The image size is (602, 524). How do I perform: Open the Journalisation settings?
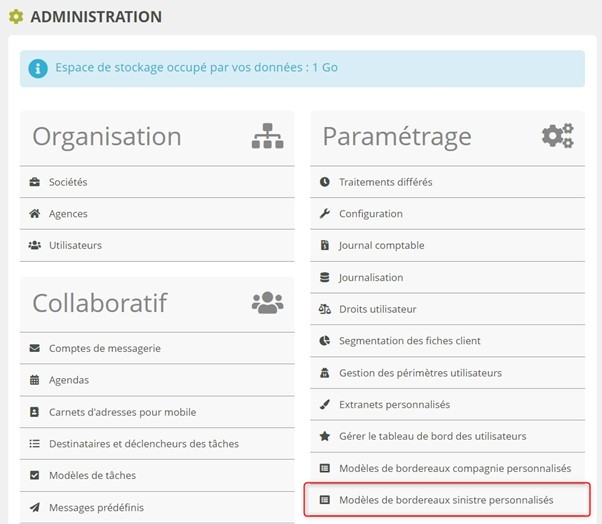tap(371, 277)
